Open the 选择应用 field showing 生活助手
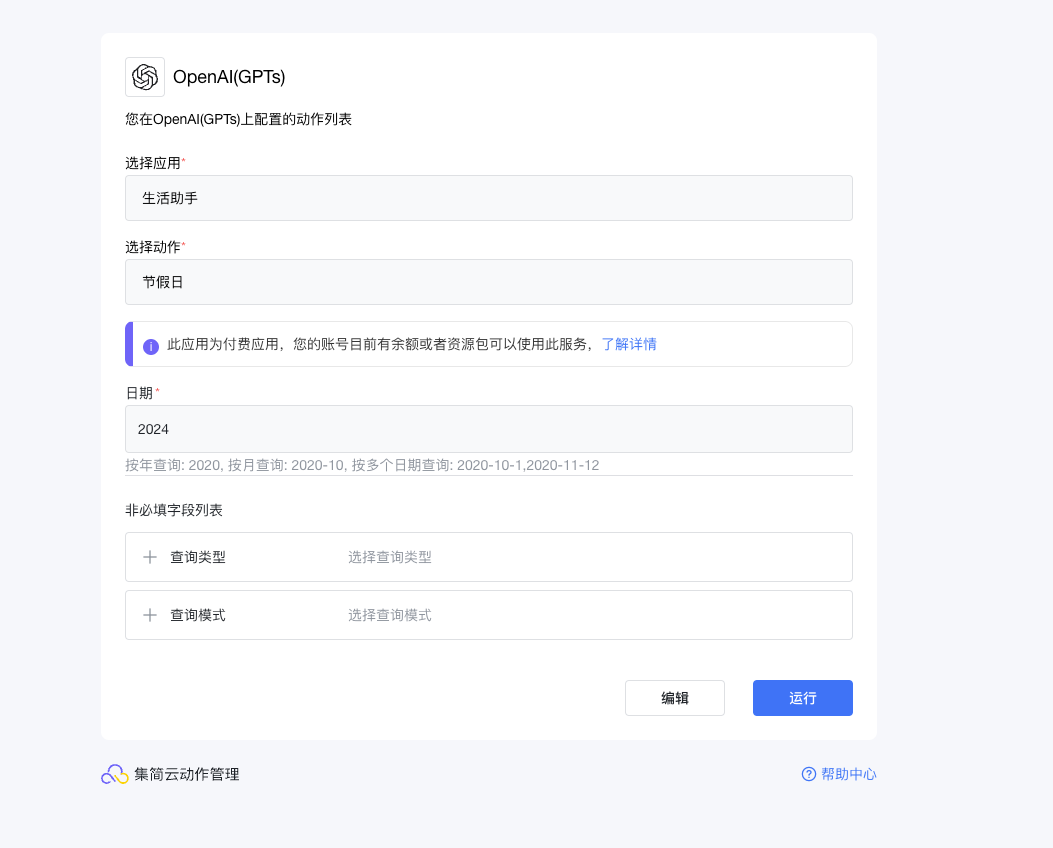This screenshot has height=848, width=1053. tap(489, 198)
